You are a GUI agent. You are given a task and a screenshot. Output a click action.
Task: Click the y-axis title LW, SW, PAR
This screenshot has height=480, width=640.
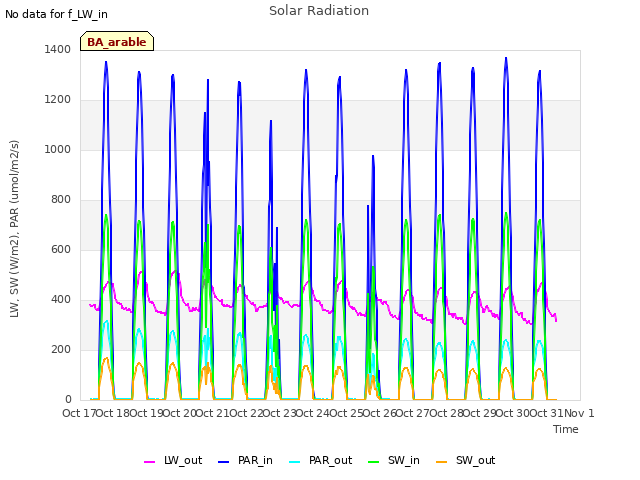pos(14,229)
